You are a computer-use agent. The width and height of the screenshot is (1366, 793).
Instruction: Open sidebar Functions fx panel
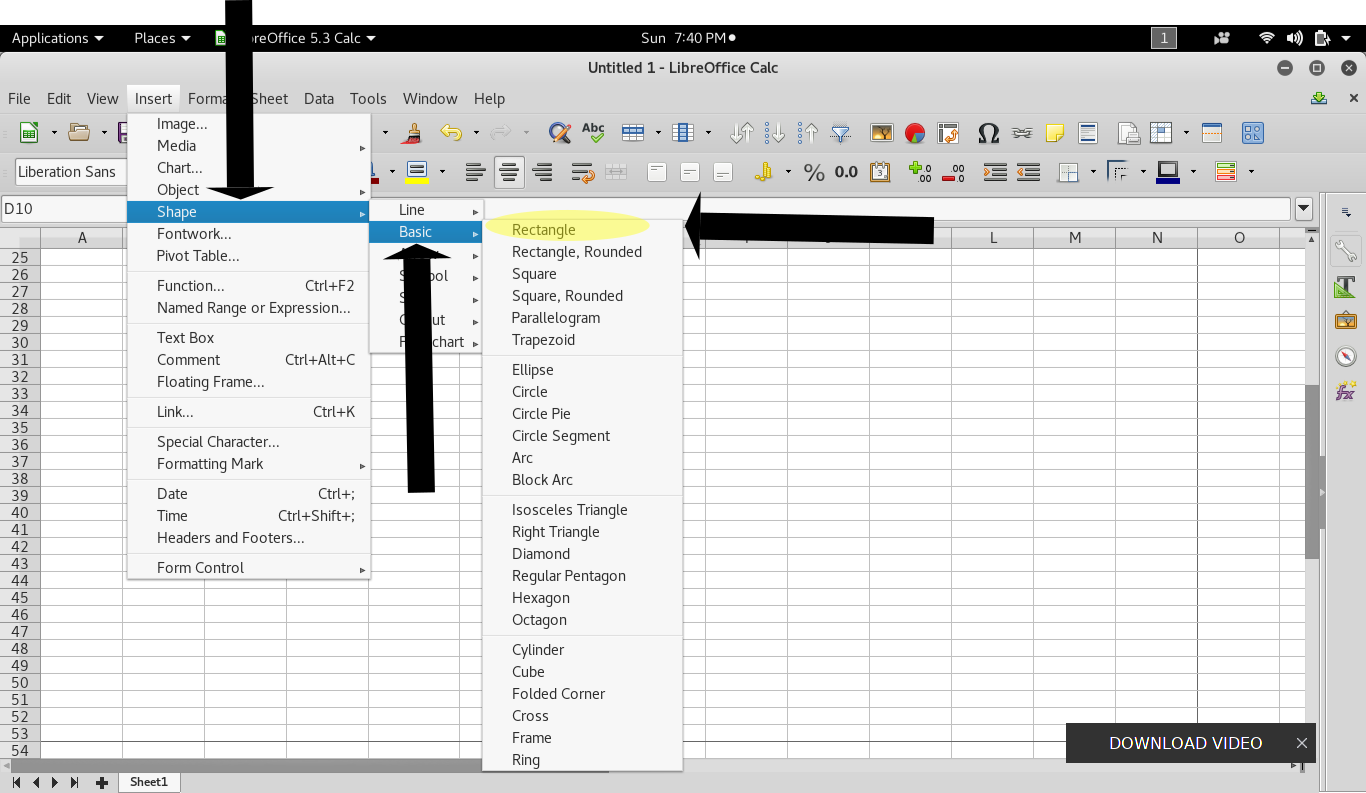(1345, 391)
